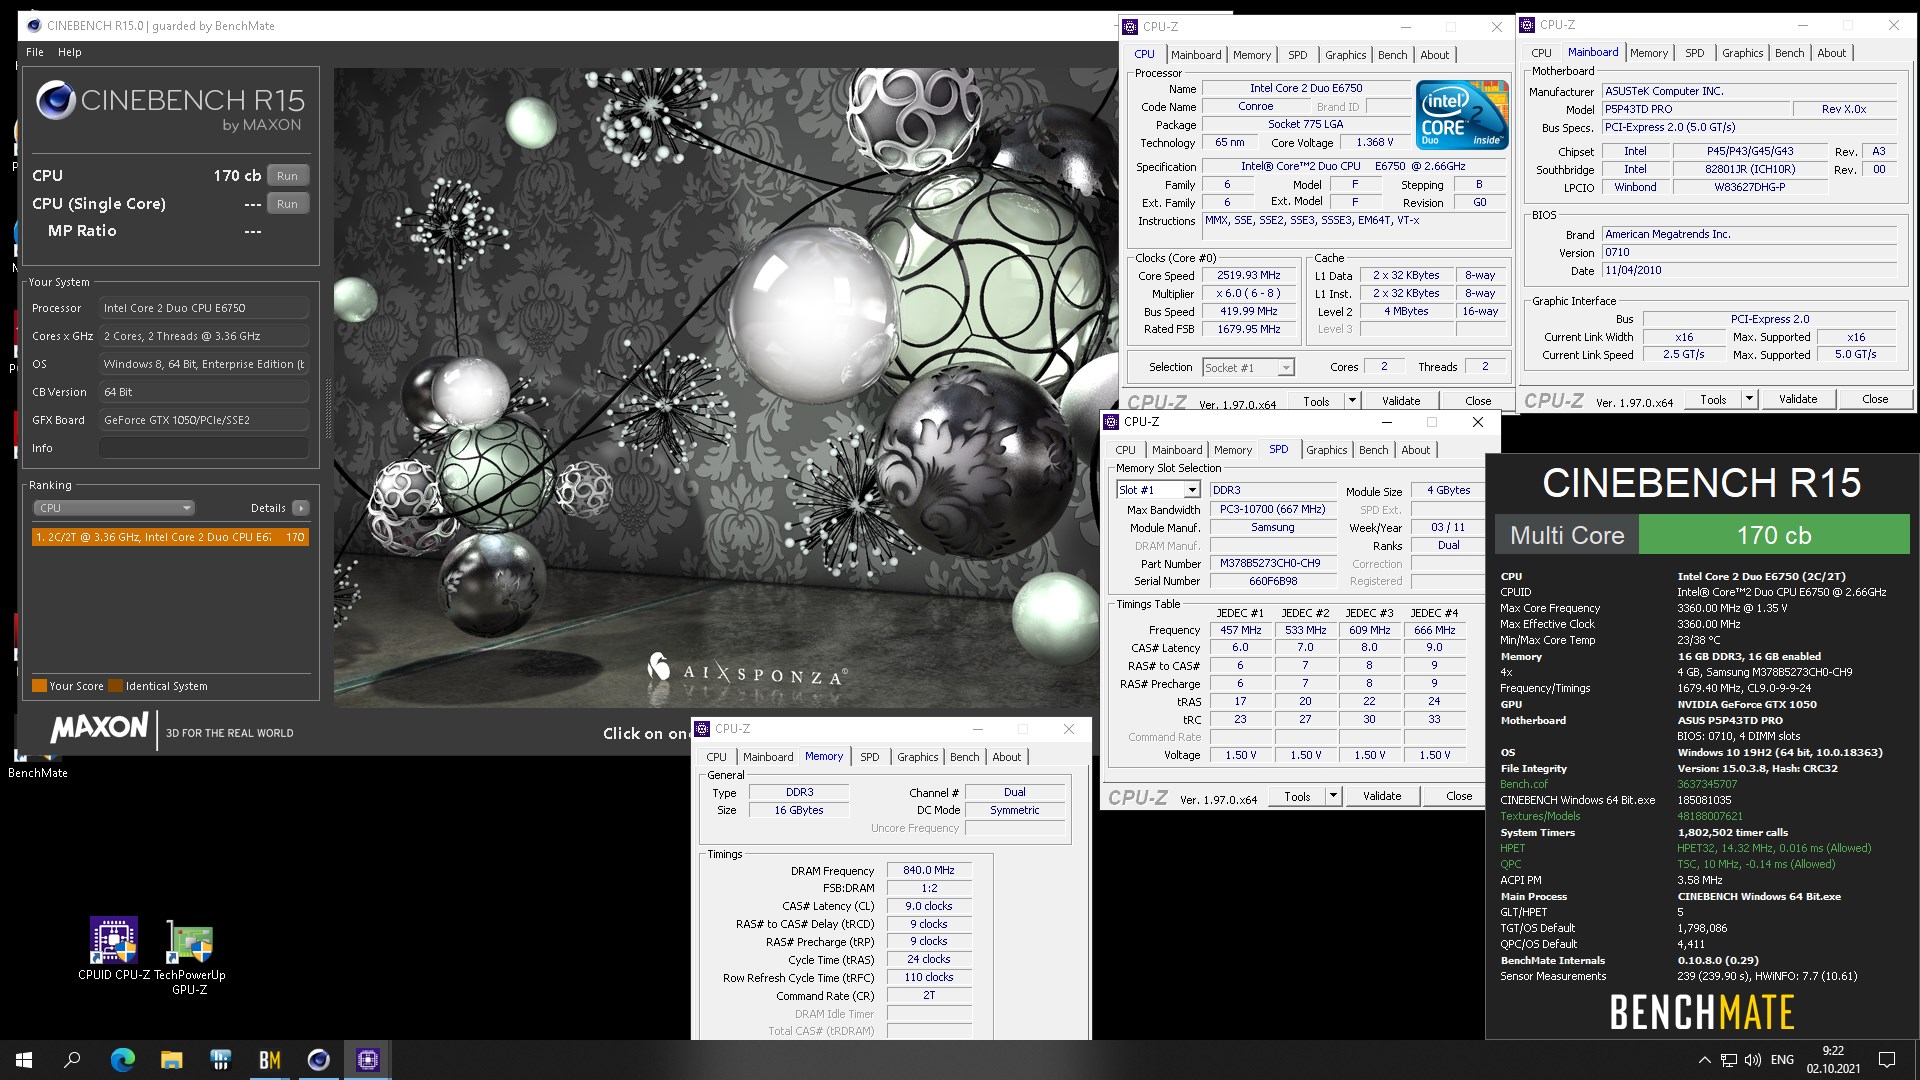Open Tools dropdown arrow in SPD window
1920x1080 pixels.
pos(1333,796)
